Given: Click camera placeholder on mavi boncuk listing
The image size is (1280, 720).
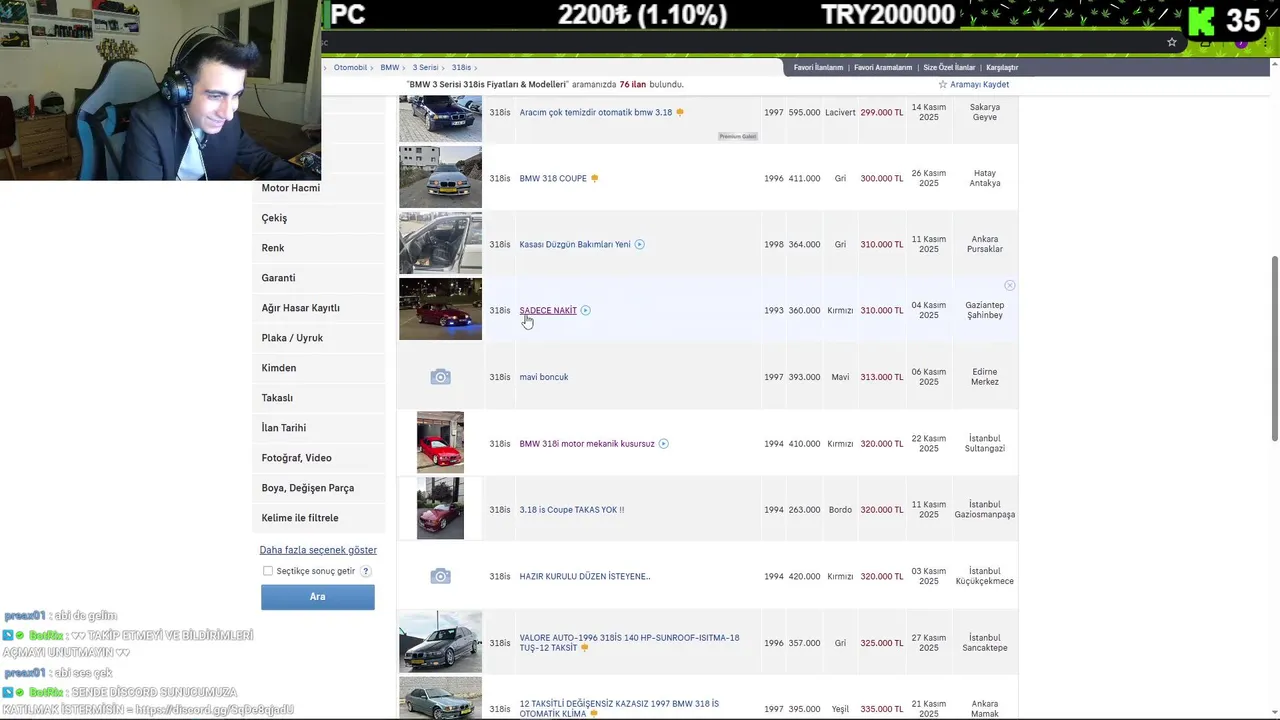Looking at the screenshot, I should click(440, 377).
